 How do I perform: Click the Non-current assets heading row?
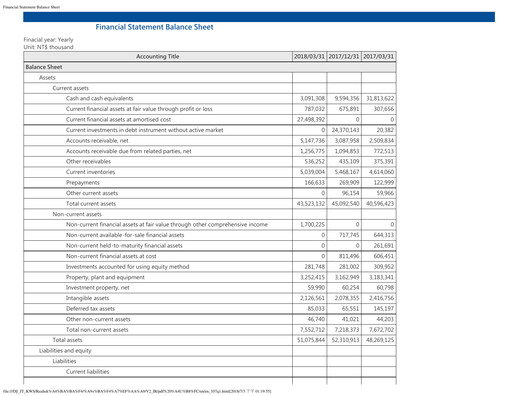tap(77, 214)
